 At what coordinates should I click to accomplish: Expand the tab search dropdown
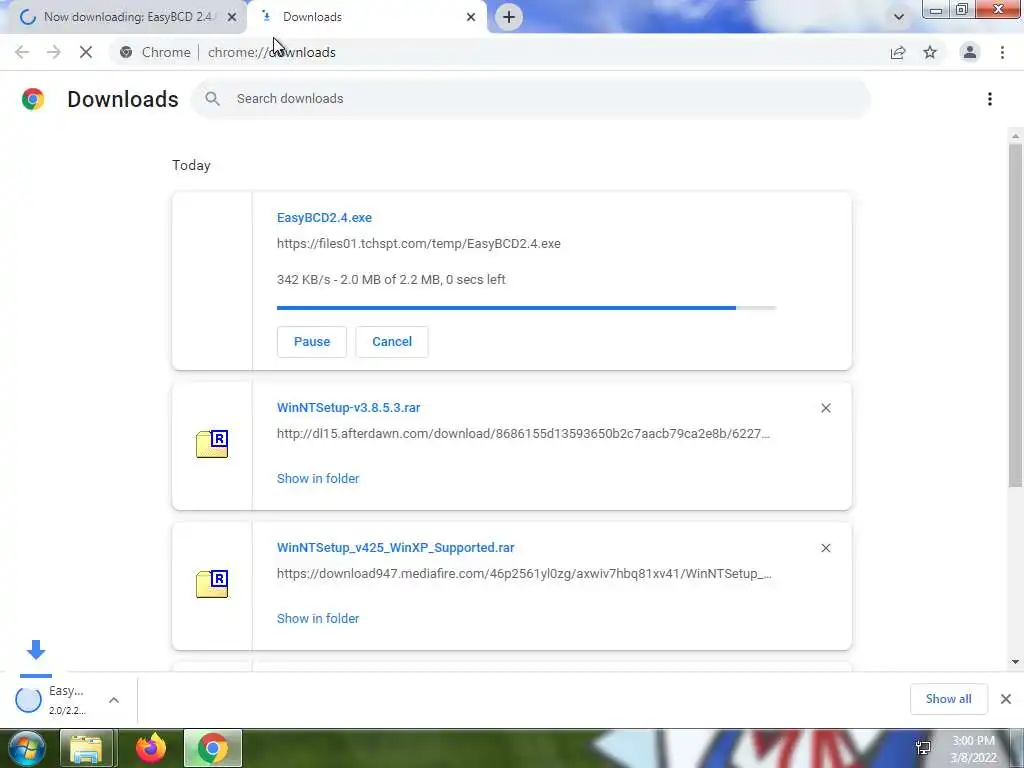pos(899,17)
